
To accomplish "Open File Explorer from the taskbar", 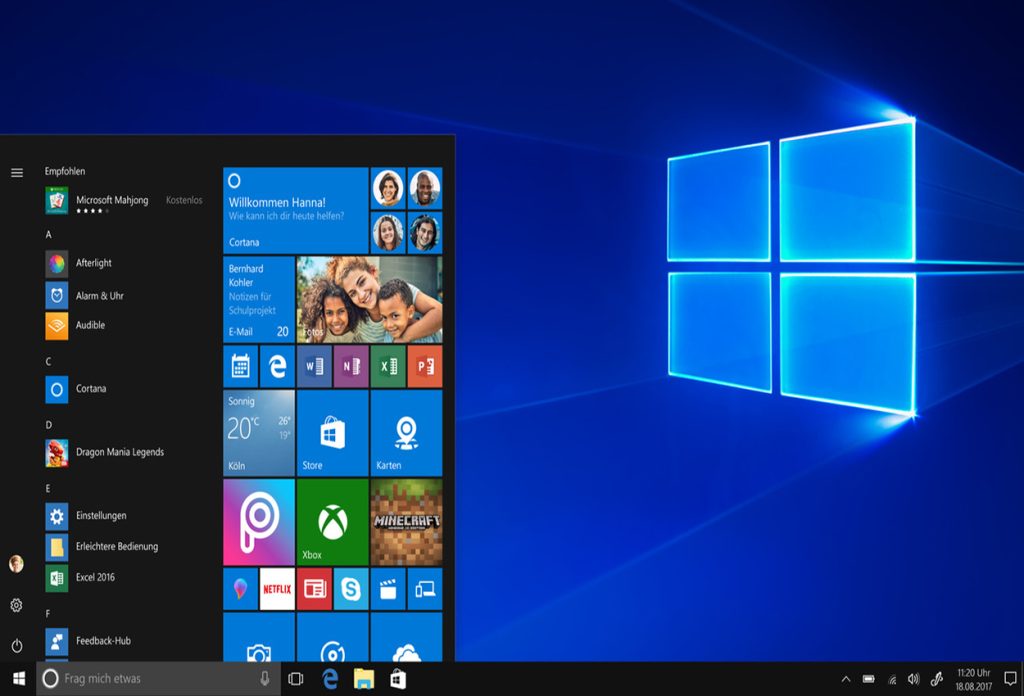I will (x=364, y=679).
